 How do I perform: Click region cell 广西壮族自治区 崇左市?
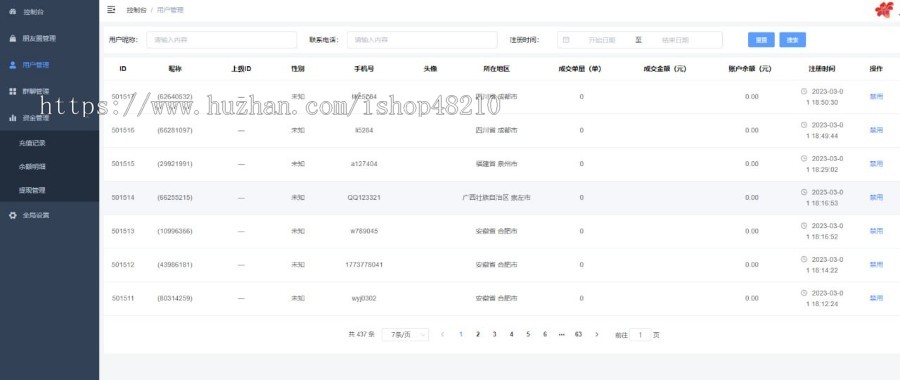click(496, 197)
